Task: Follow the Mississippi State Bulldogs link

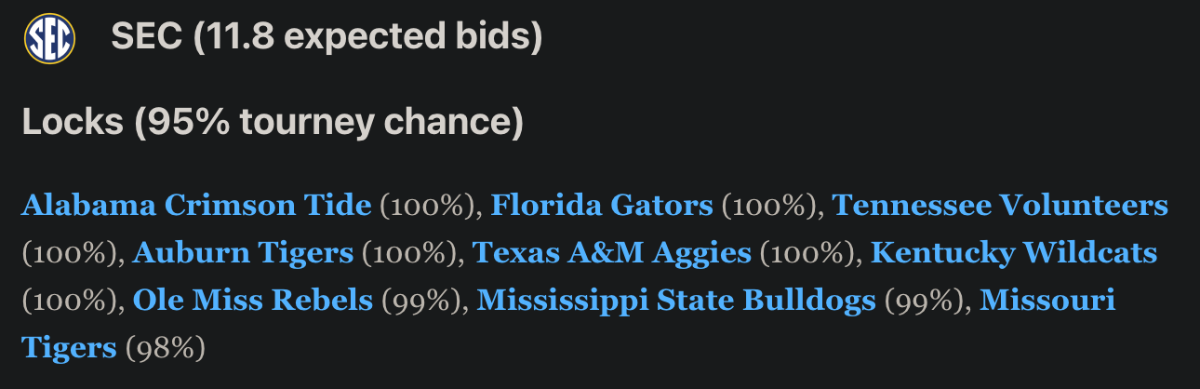Action: click(x=677, y=299)
